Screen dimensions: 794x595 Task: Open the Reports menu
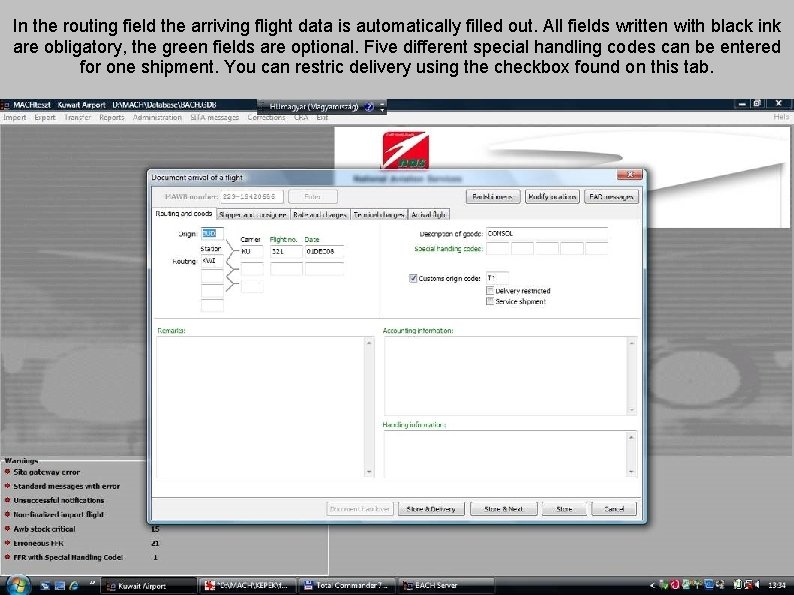pos(112,117)
